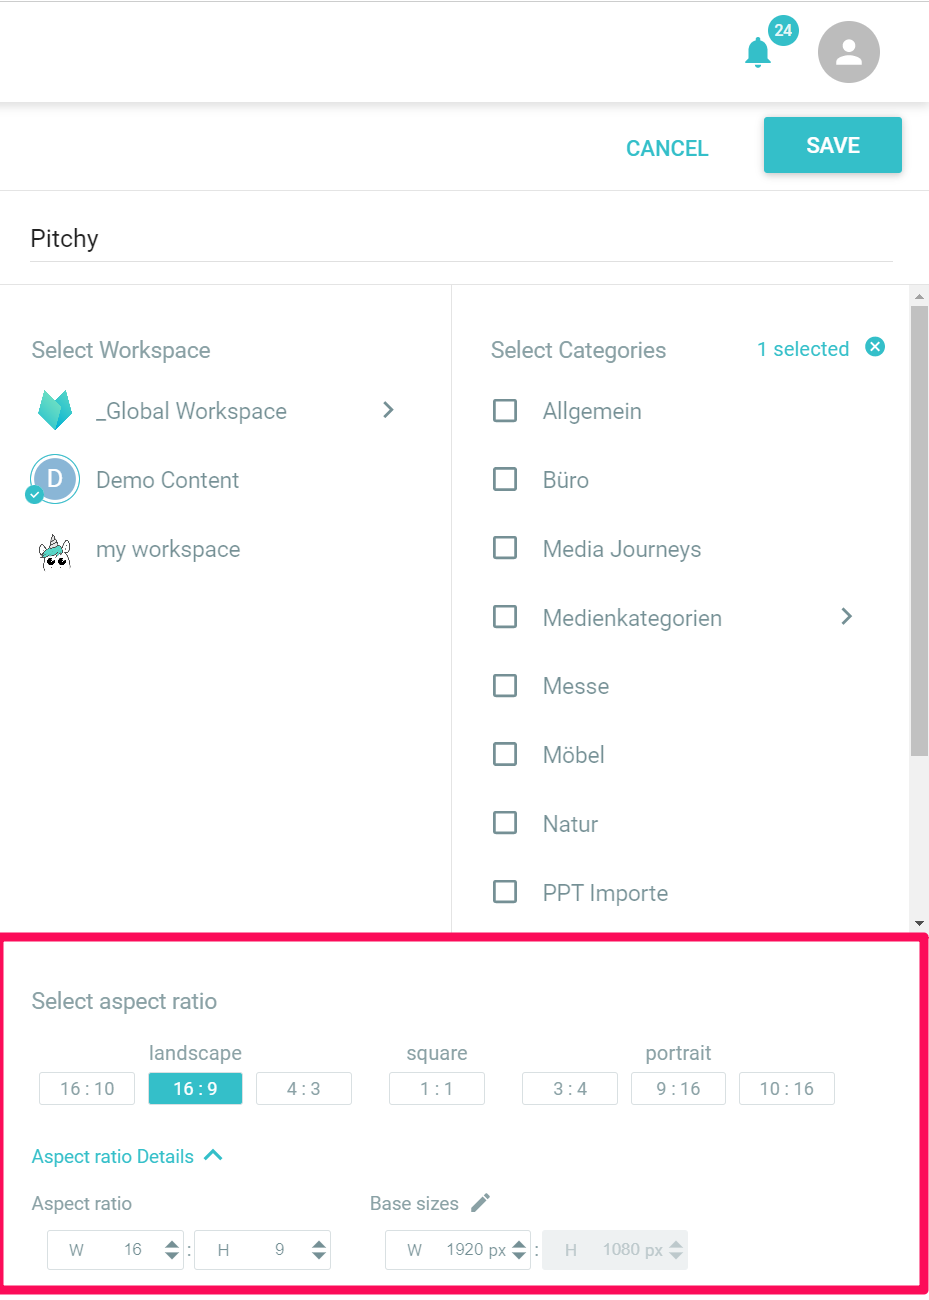Increase aspect ratio width stepper arrow
This screenshot has width=929, height=1300.
pyautogui.click(x=172, y=1243)
